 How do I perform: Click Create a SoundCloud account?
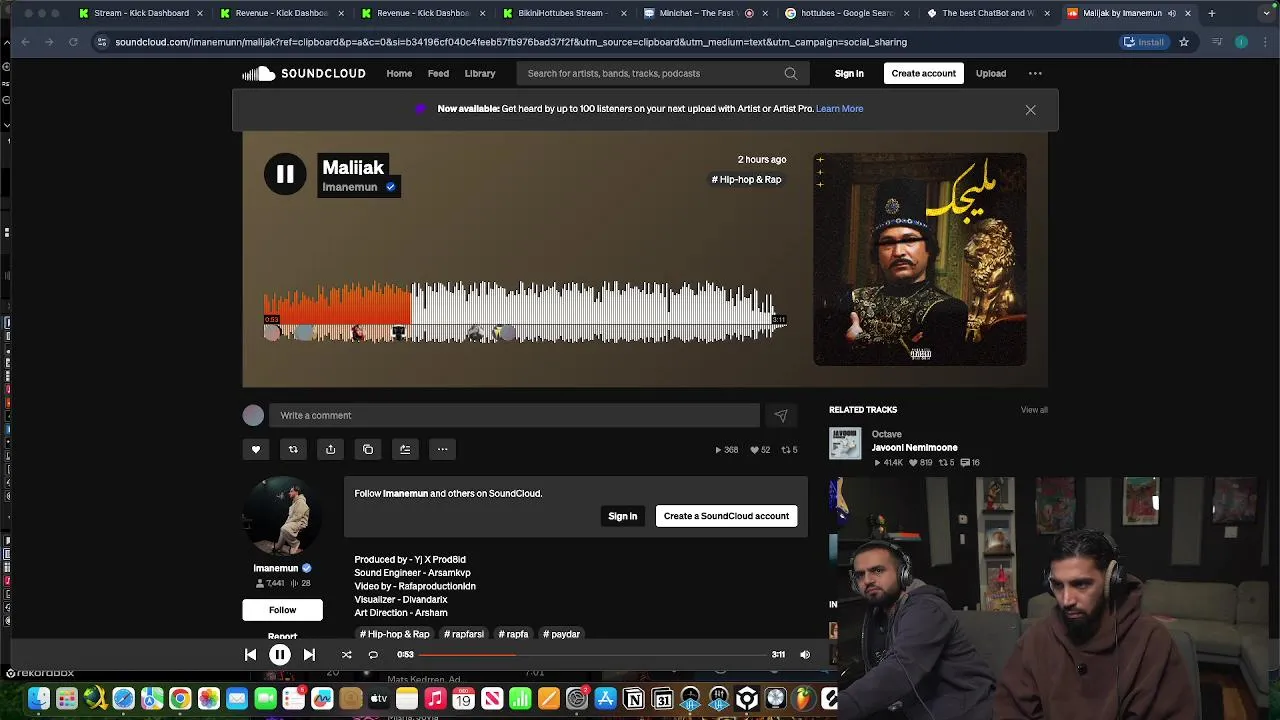coord(727,516)
